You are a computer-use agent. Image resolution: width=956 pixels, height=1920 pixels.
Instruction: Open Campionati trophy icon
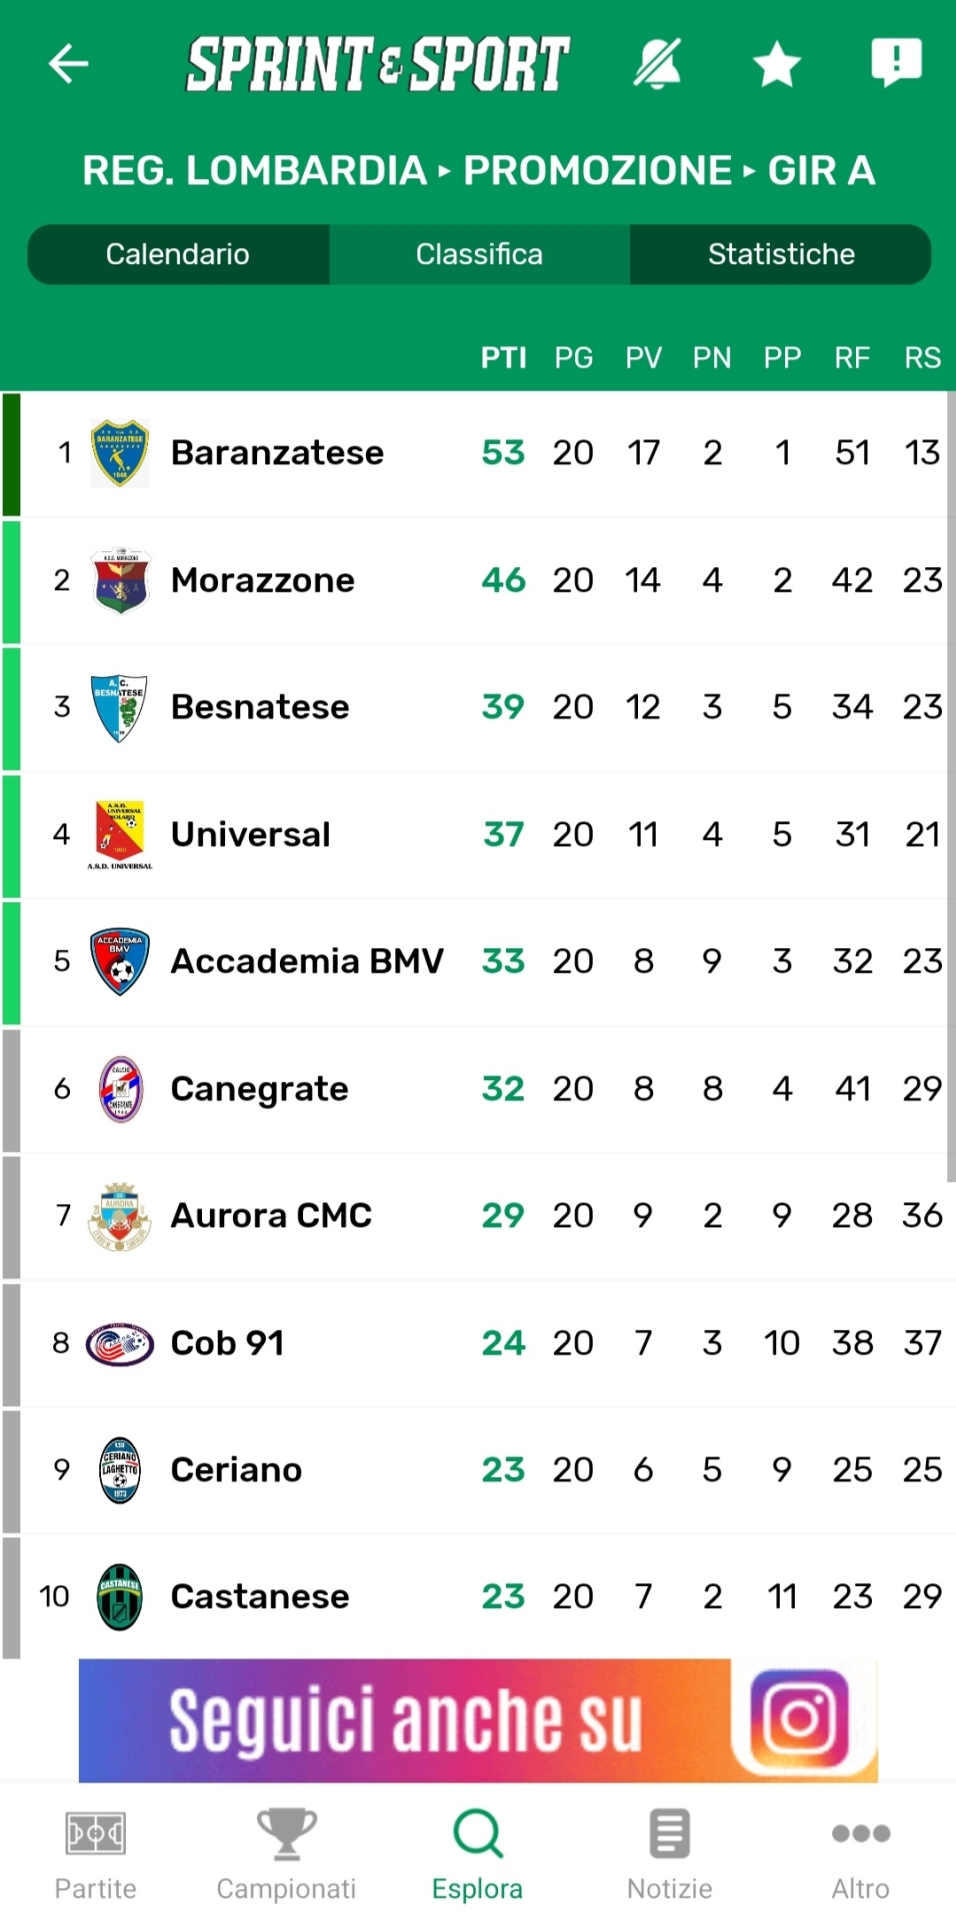[x=286, y=1834]
